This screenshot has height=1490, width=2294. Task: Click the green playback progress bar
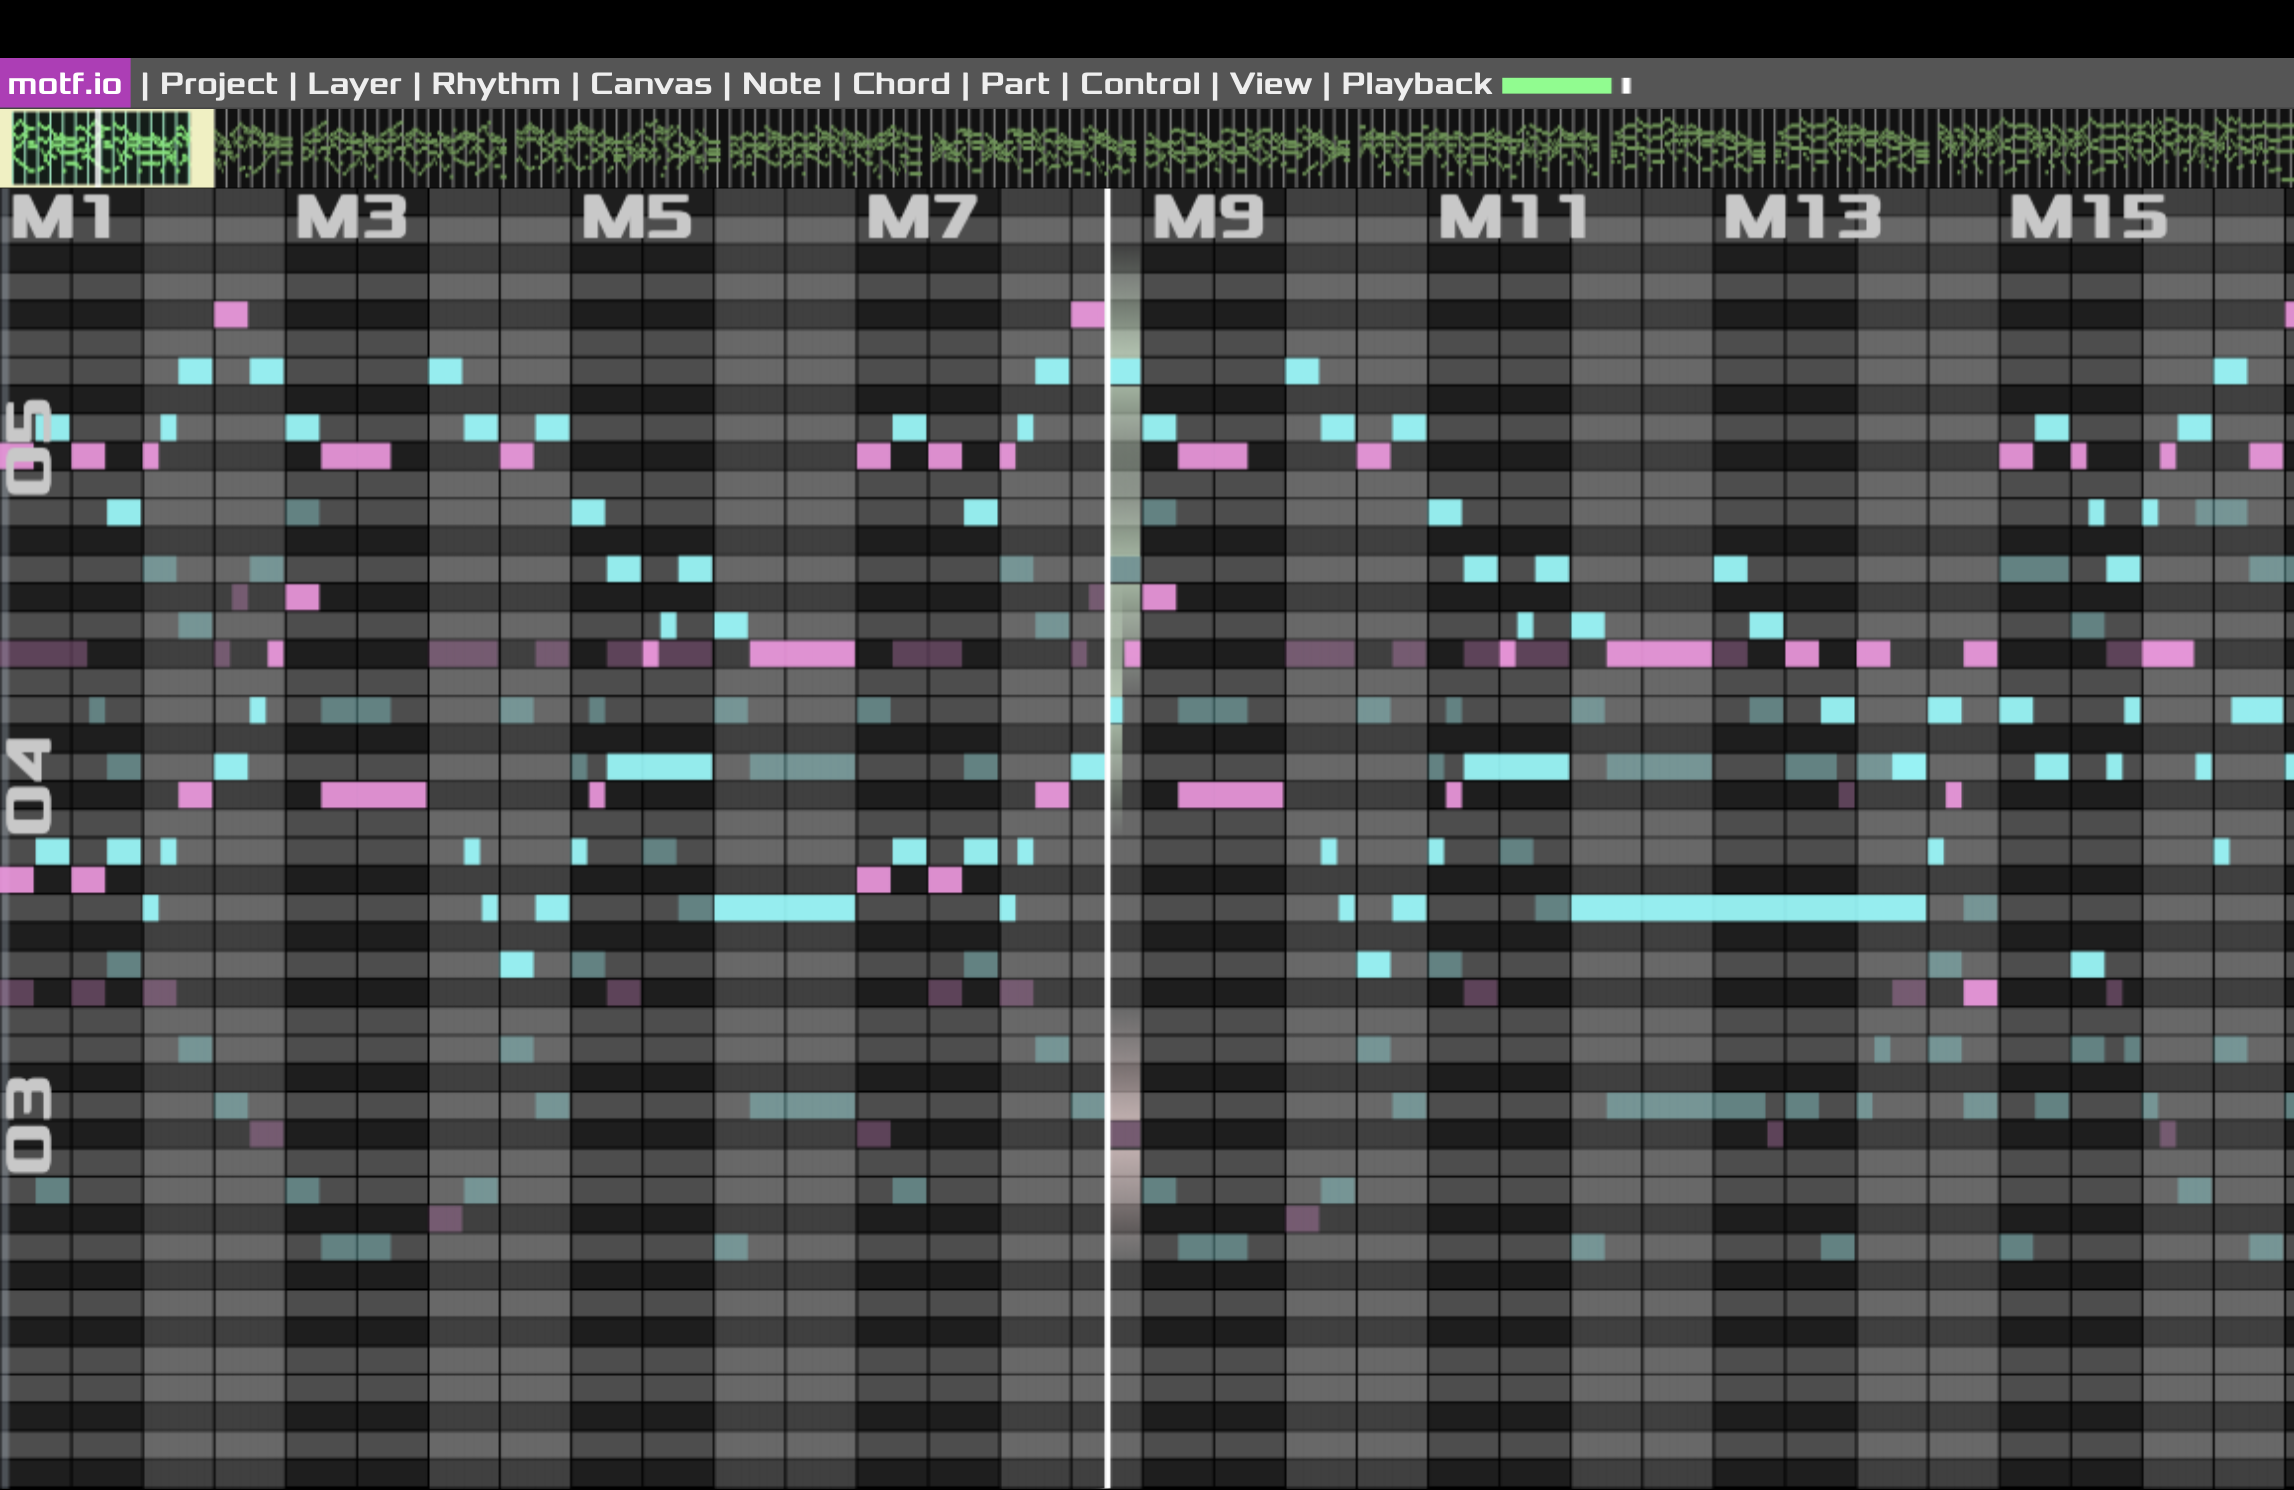[1557, 86]
